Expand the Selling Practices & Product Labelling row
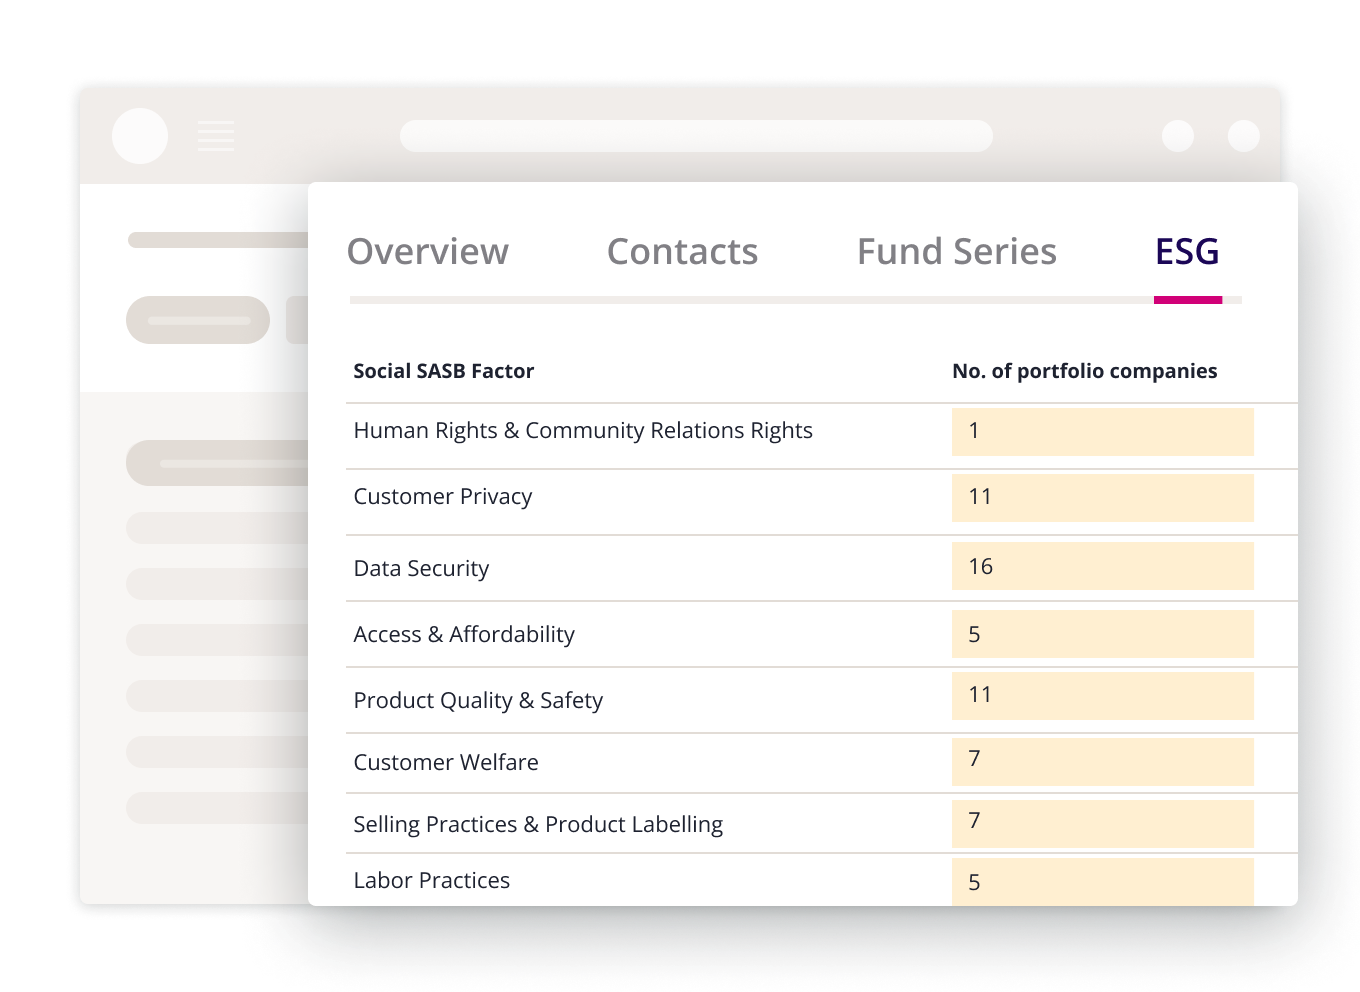This screenshot has height=992, width=1360. point(538,824)
